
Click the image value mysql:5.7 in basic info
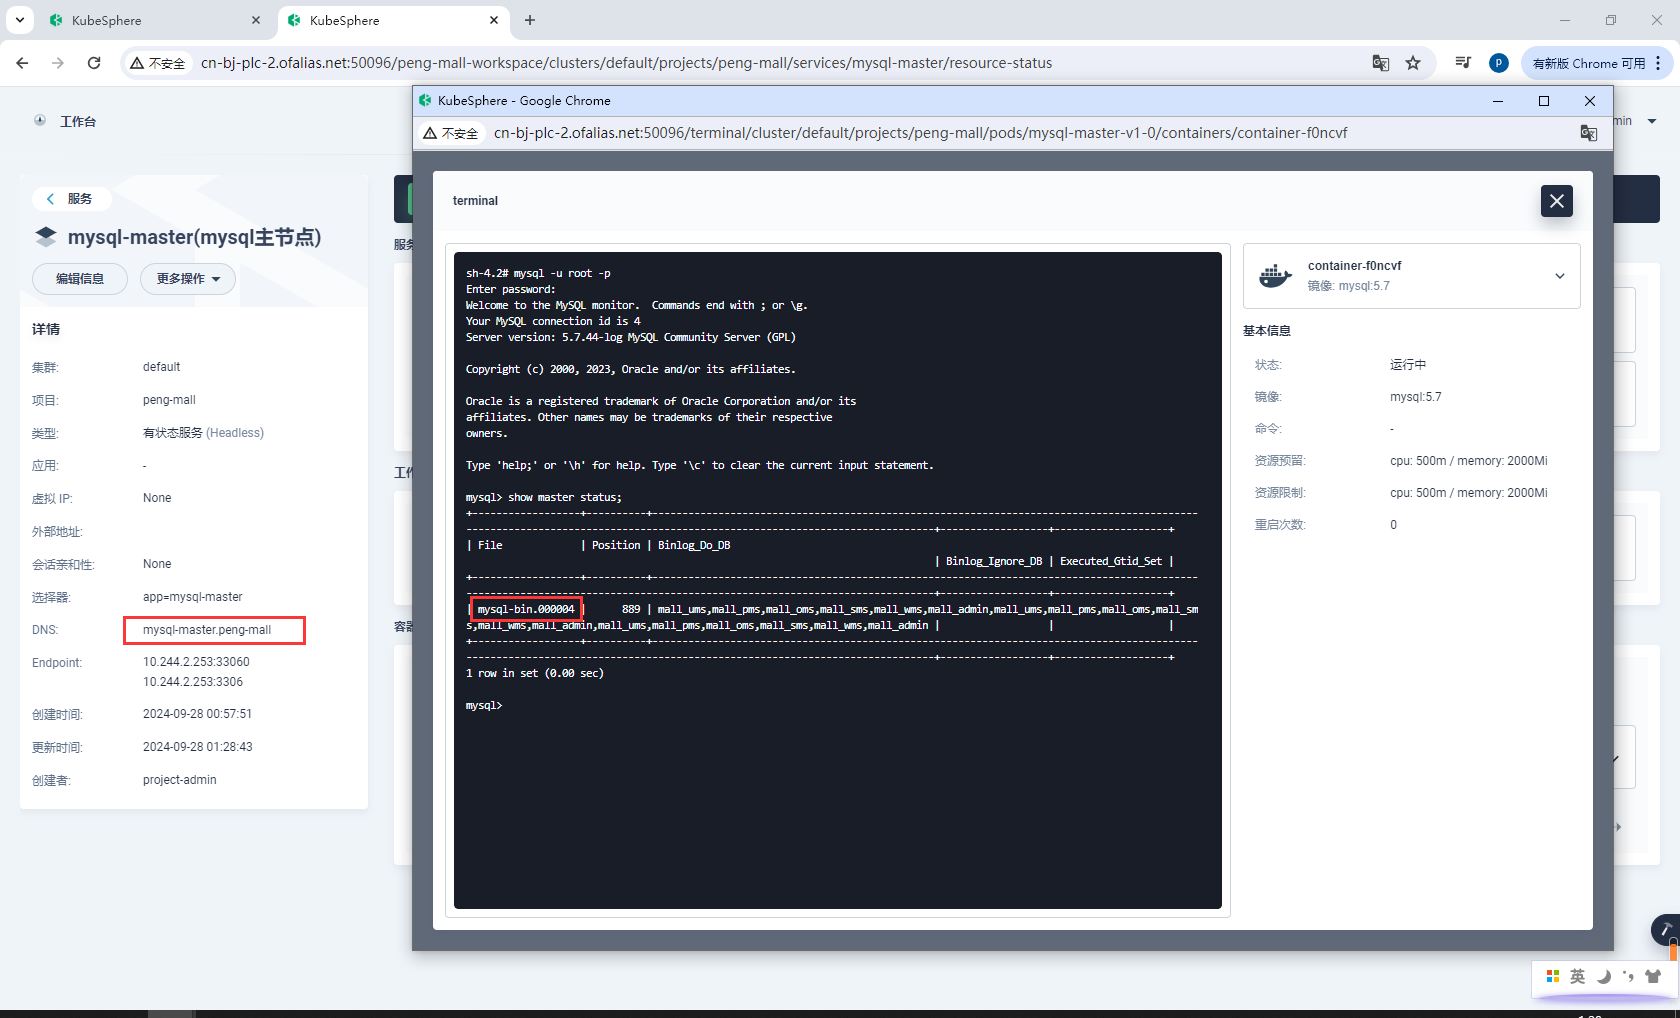pyautogui.click(x=1415, y=397)
